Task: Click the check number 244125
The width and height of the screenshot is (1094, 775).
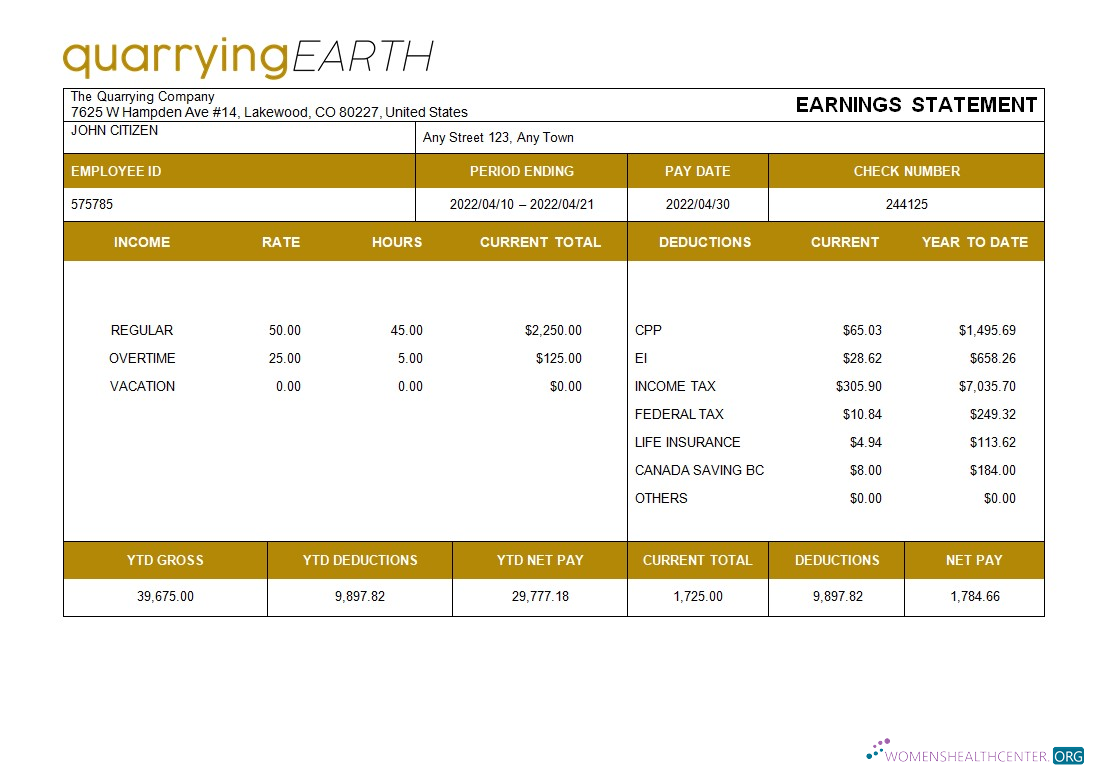Action: 906,204
